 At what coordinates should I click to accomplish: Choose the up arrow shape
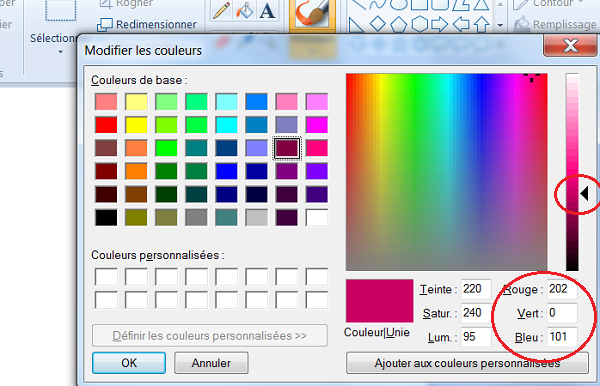[481, 25]
